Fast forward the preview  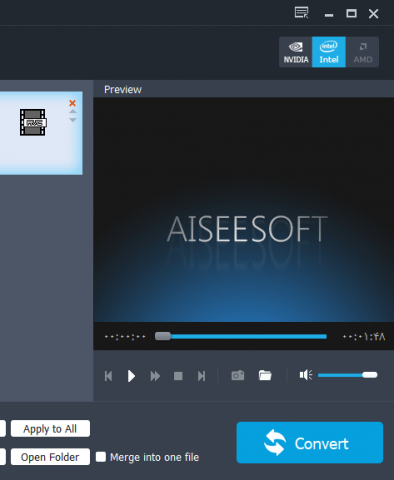pos(155,376)
